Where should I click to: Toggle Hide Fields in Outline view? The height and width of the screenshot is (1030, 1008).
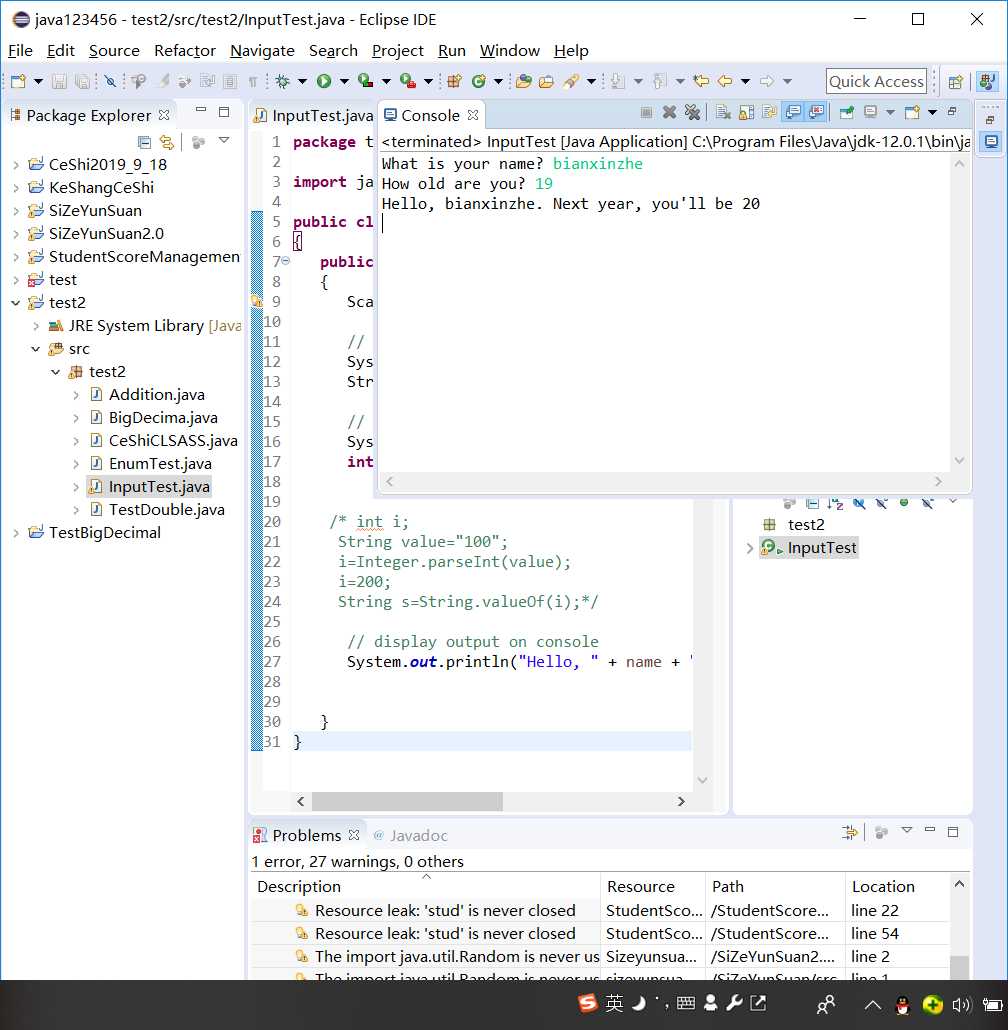tap(859, 503)
